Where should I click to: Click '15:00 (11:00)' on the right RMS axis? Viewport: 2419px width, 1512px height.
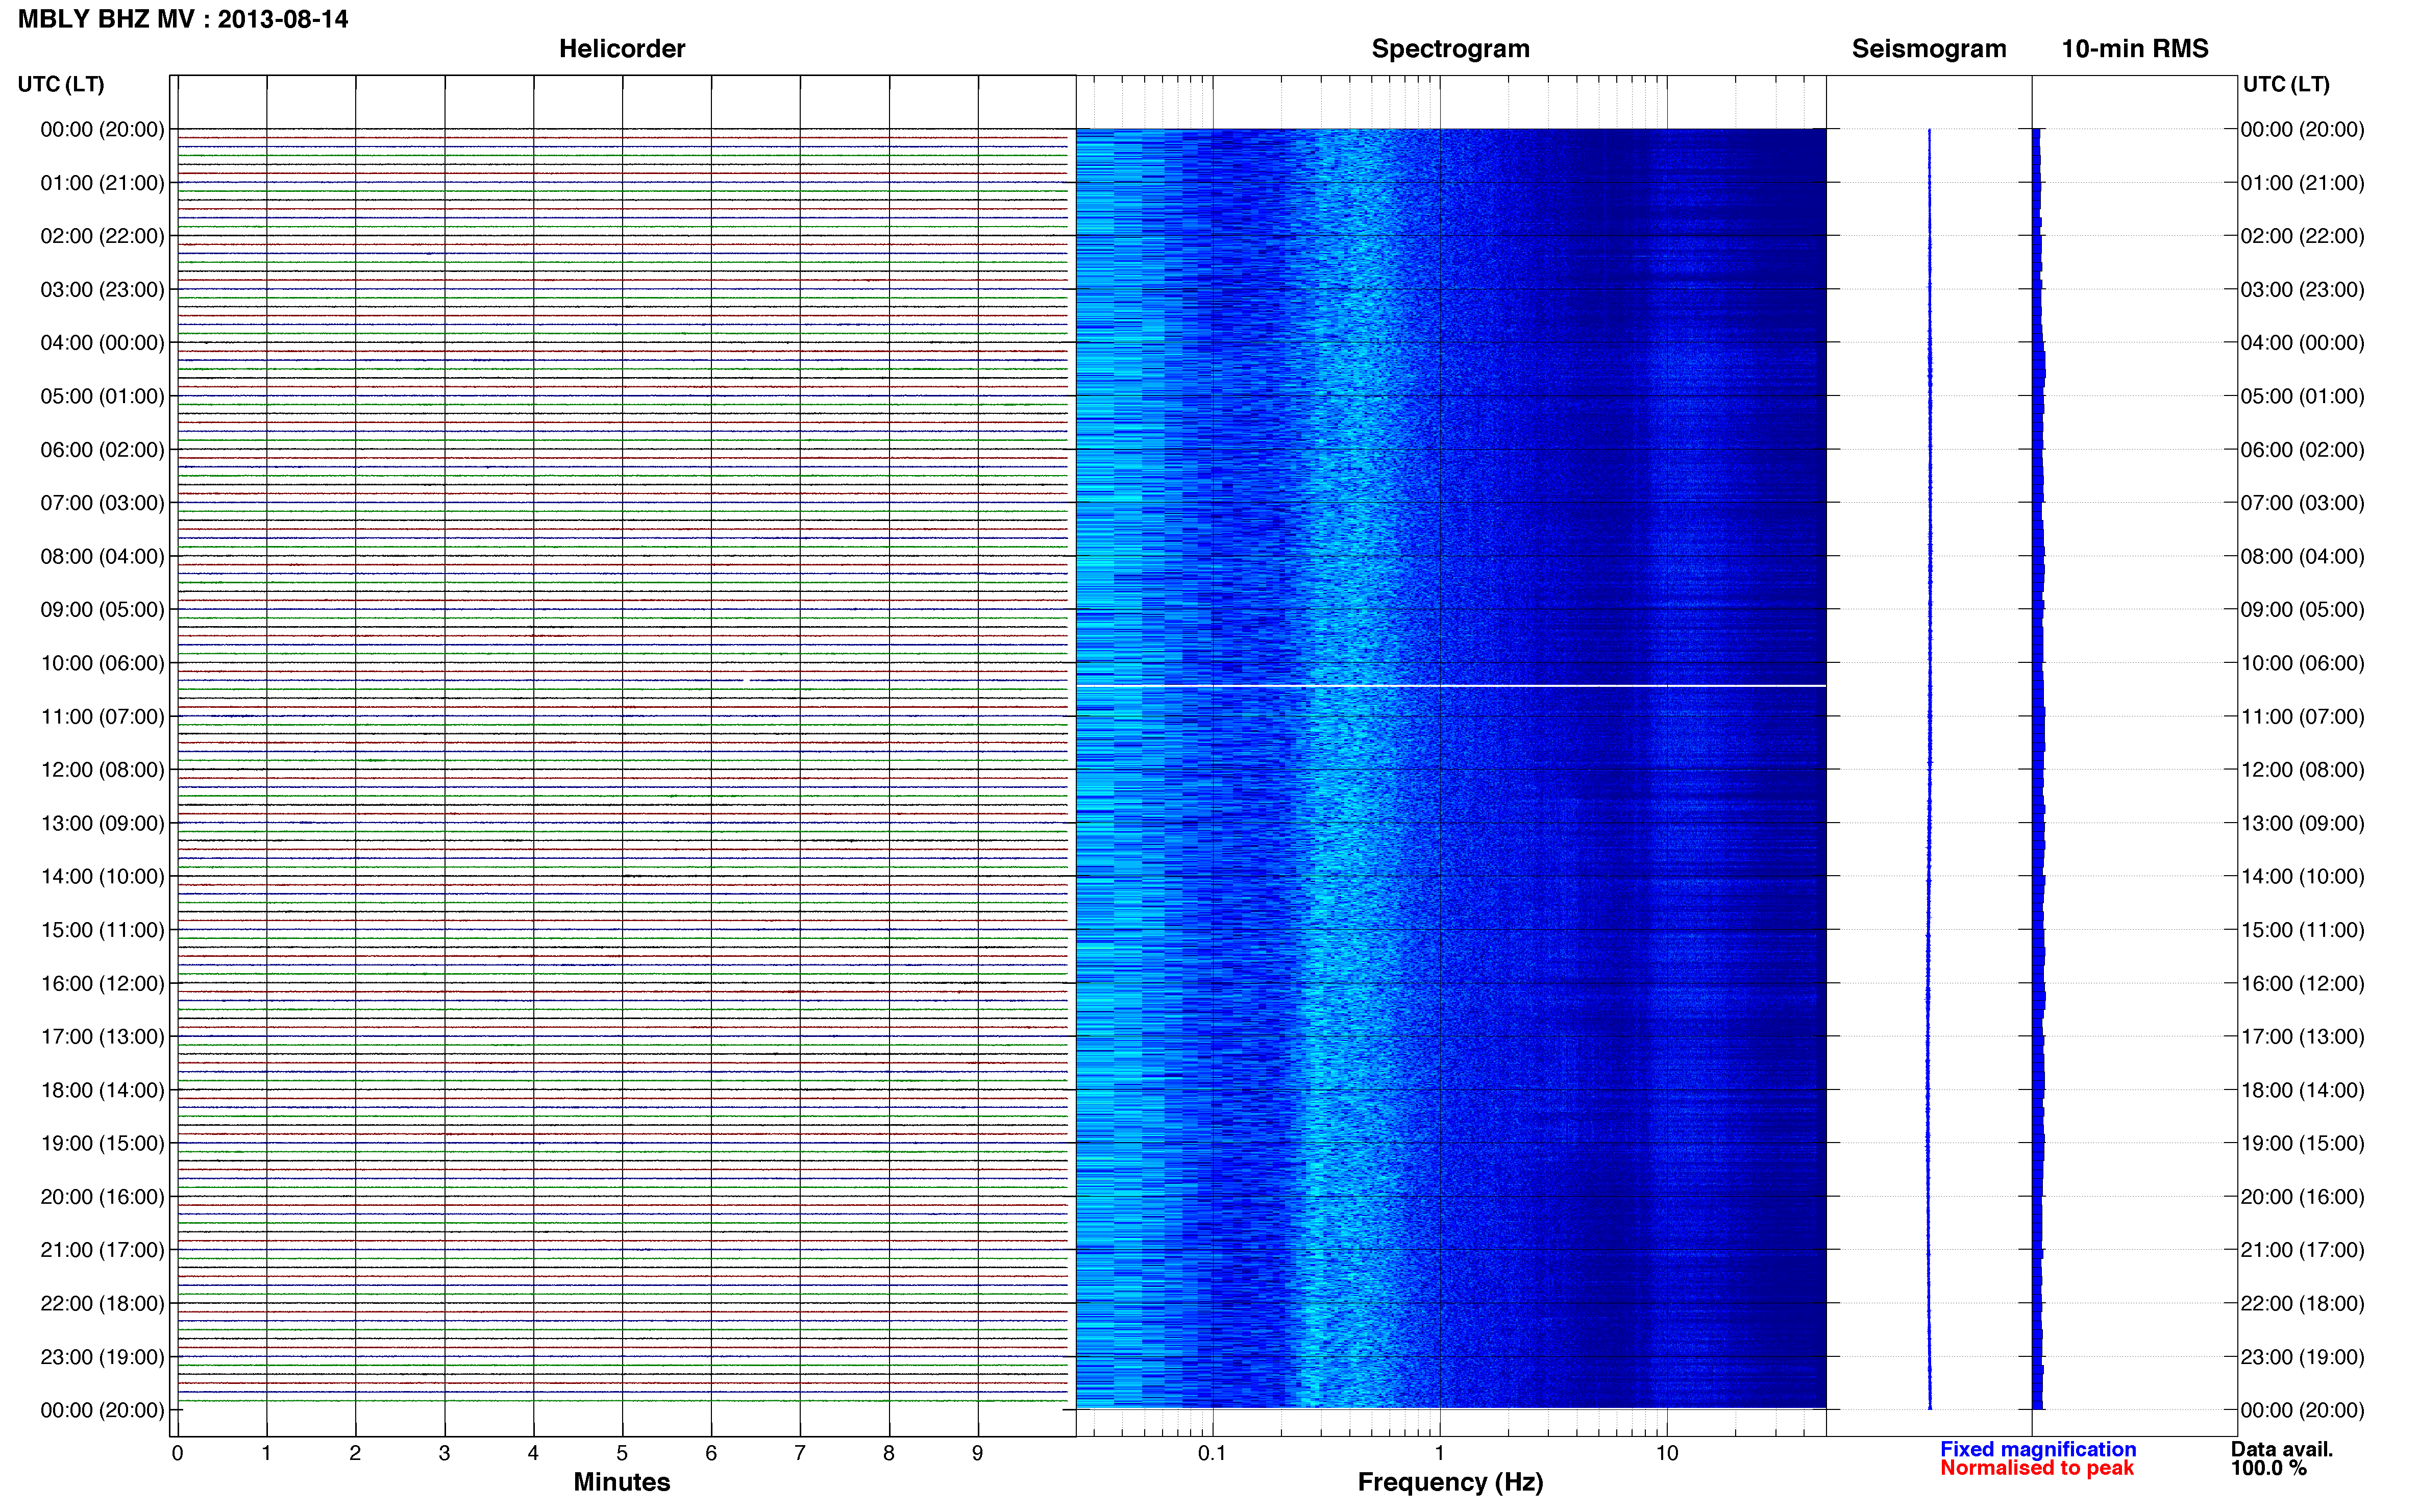point(2303,930)
